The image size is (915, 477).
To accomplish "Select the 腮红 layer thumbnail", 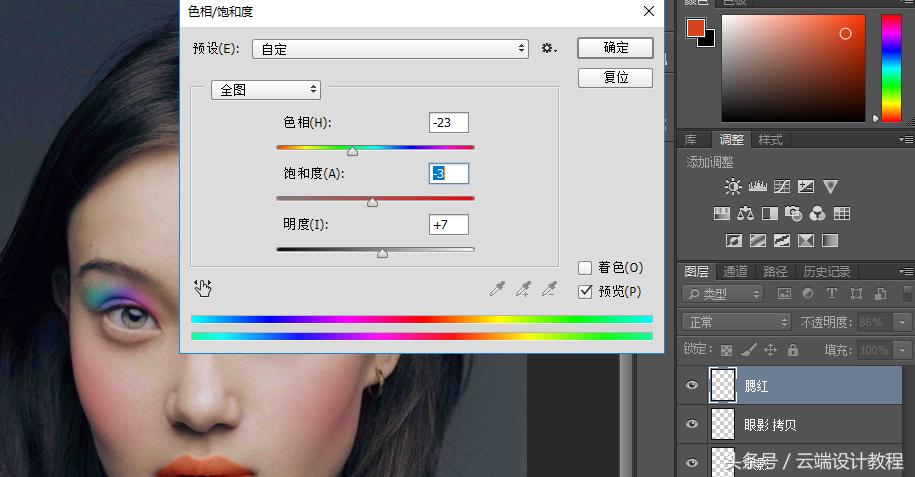I will [723, 385].
